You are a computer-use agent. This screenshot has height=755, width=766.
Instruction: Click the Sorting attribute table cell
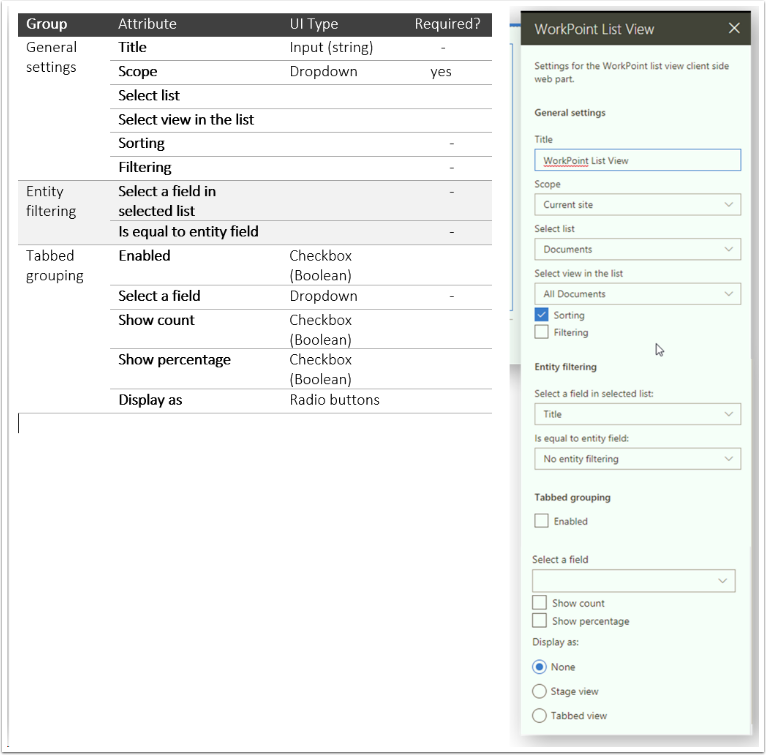[x=141, y=144]
